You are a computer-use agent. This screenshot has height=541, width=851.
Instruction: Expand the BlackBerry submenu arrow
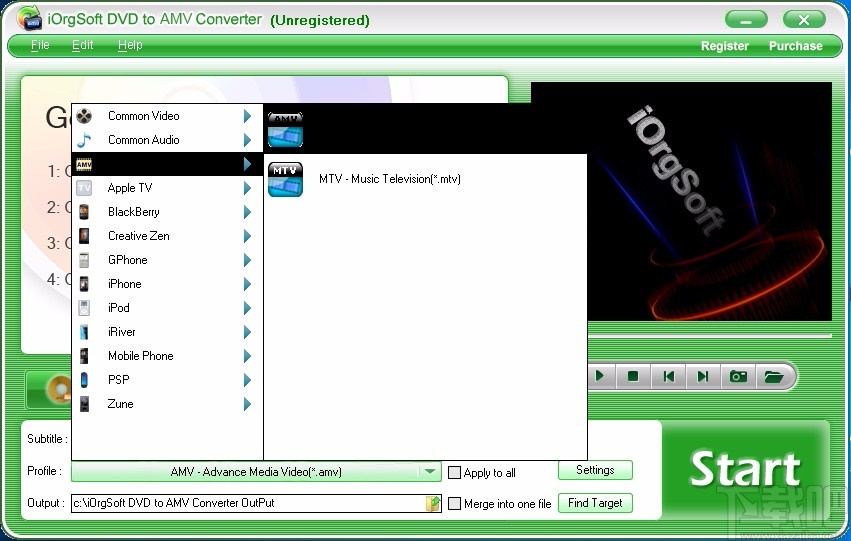(x=247, y=212)
